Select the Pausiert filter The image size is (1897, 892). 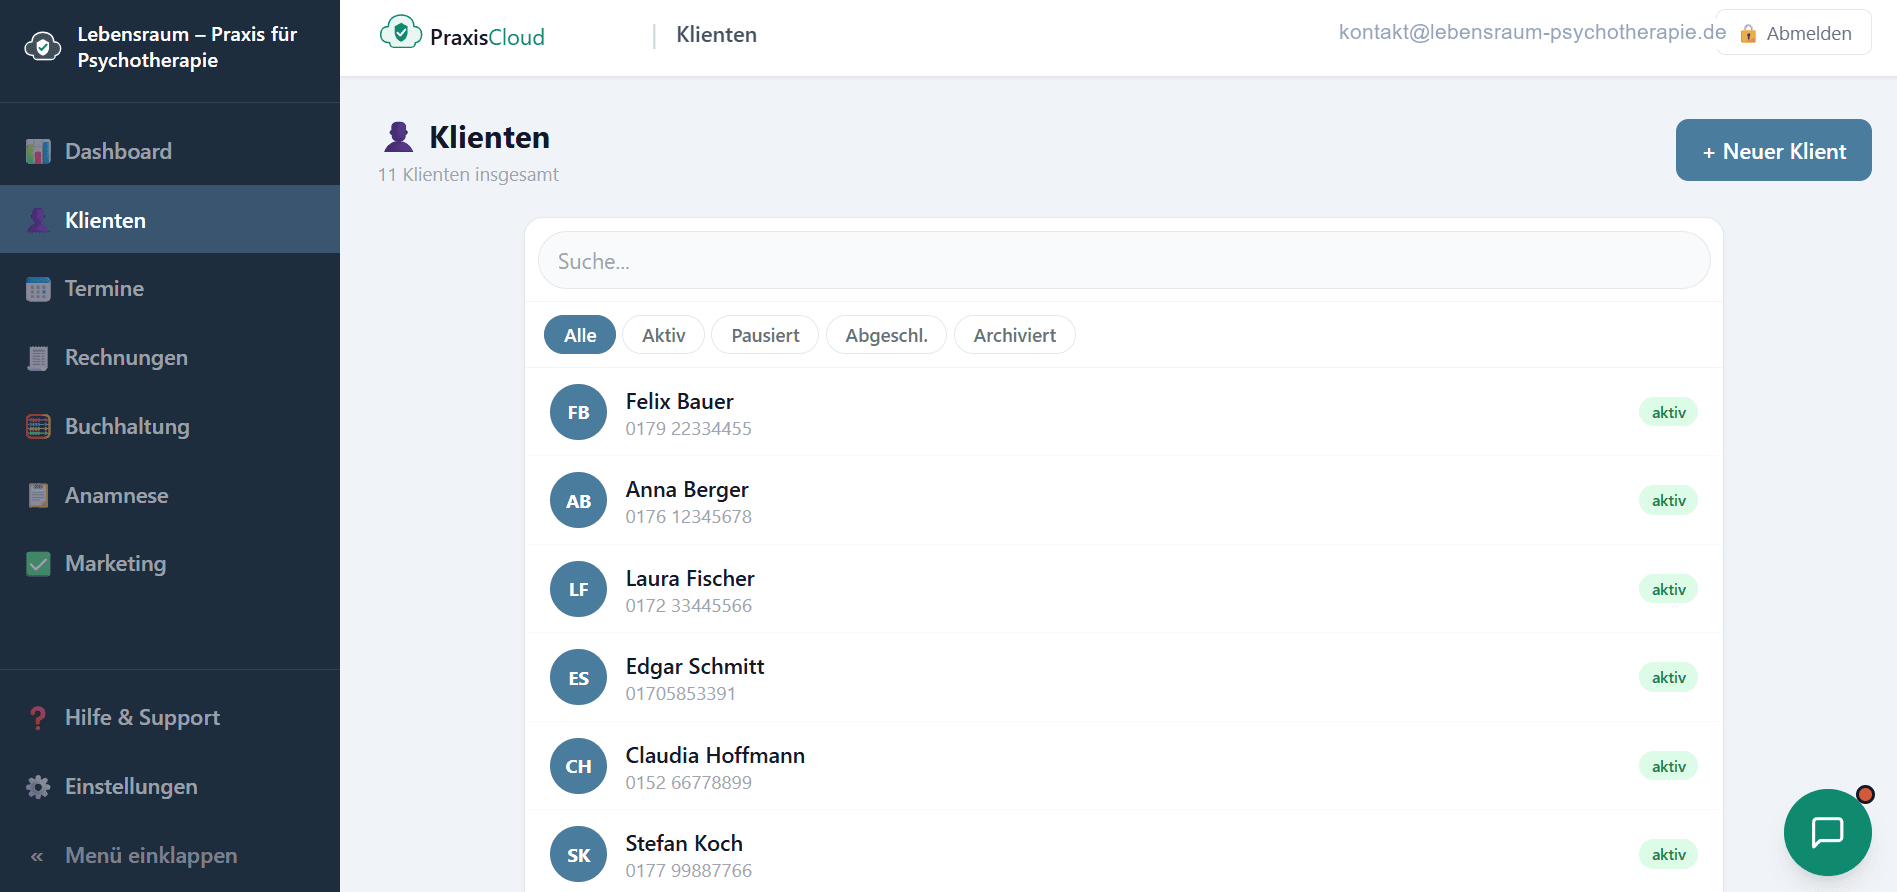click(x=765, y=335)
